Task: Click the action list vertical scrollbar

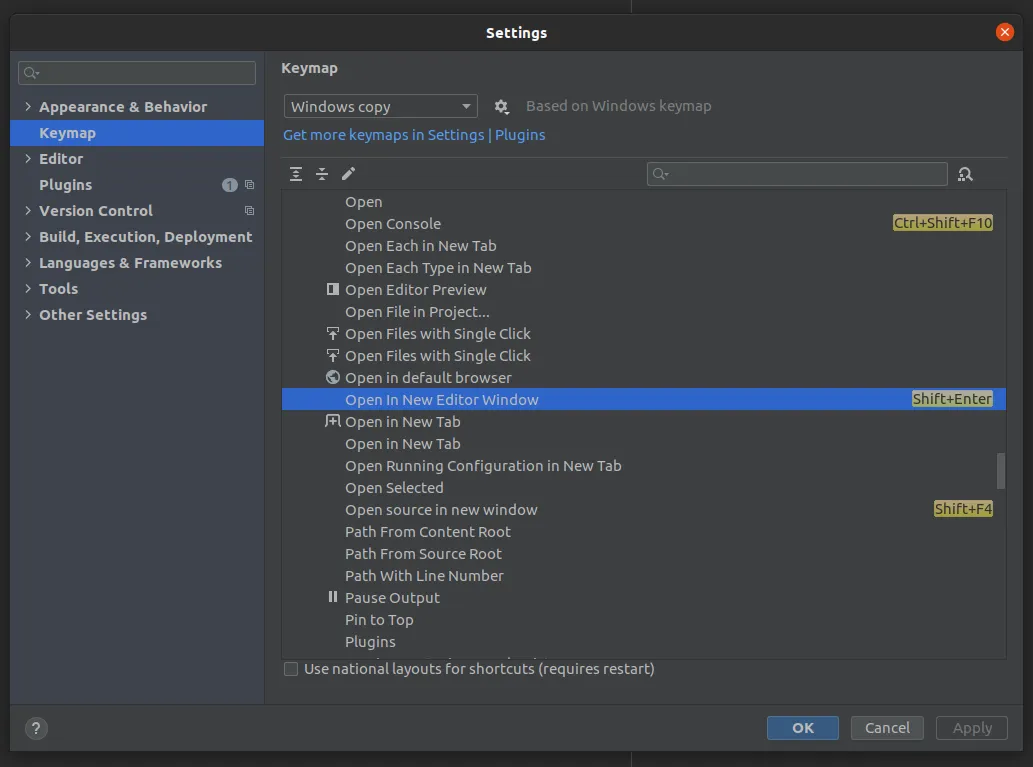Action: pos(1000,470)
